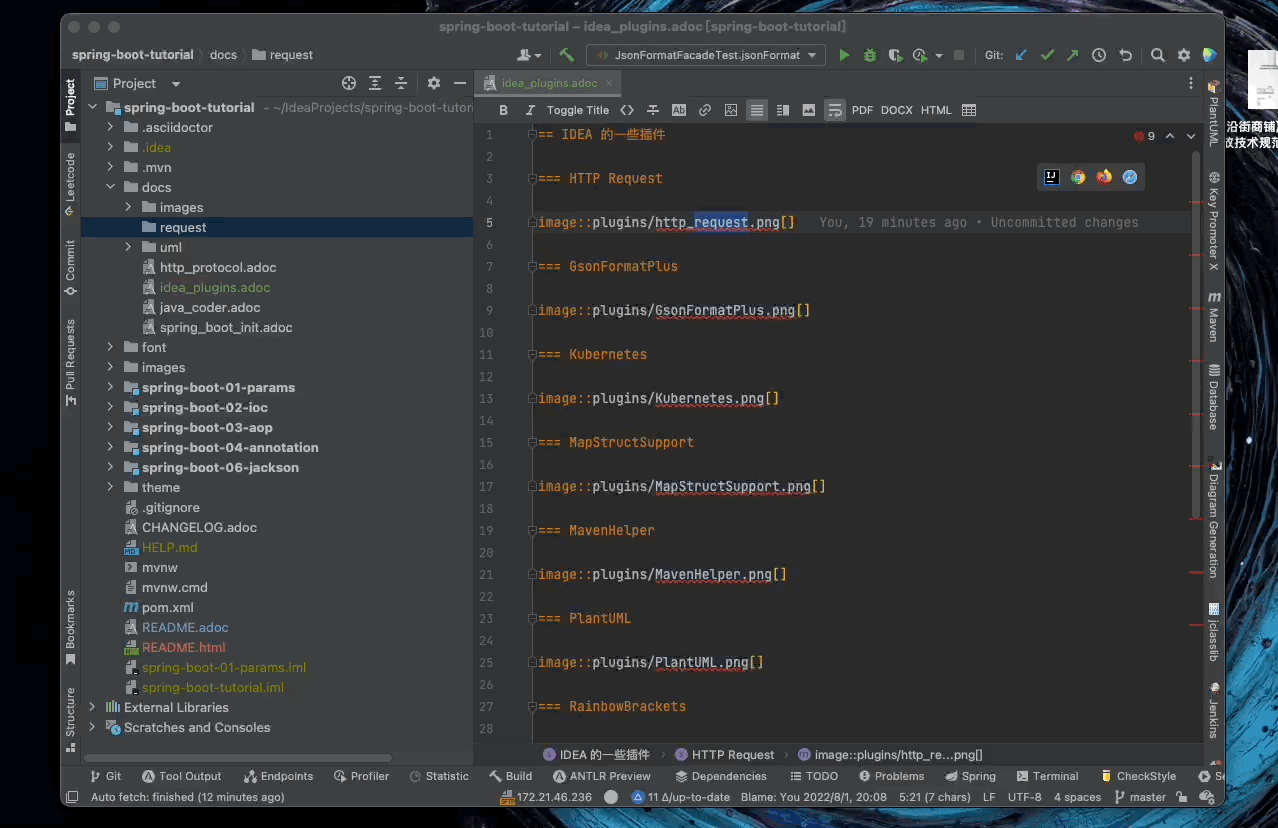Click Git update project arrow
Screen dimensions: 1278x828
pos(1021,56)
